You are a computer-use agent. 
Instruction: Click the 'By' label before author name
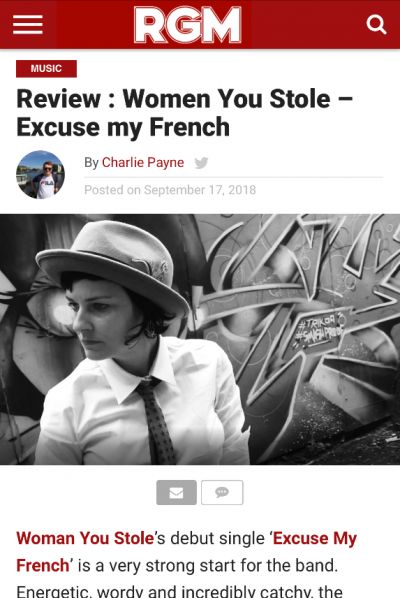[92, 163]
